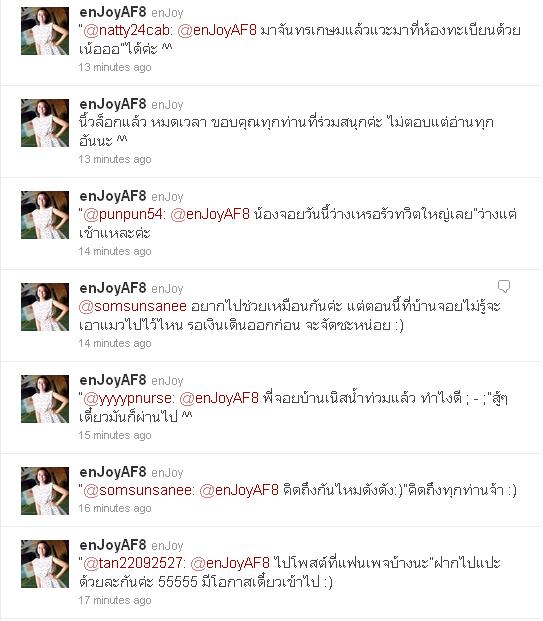Screen dimensions: 543x621
Task: Click the enJoyAF8 username on the first tweet
Action: 113,12
